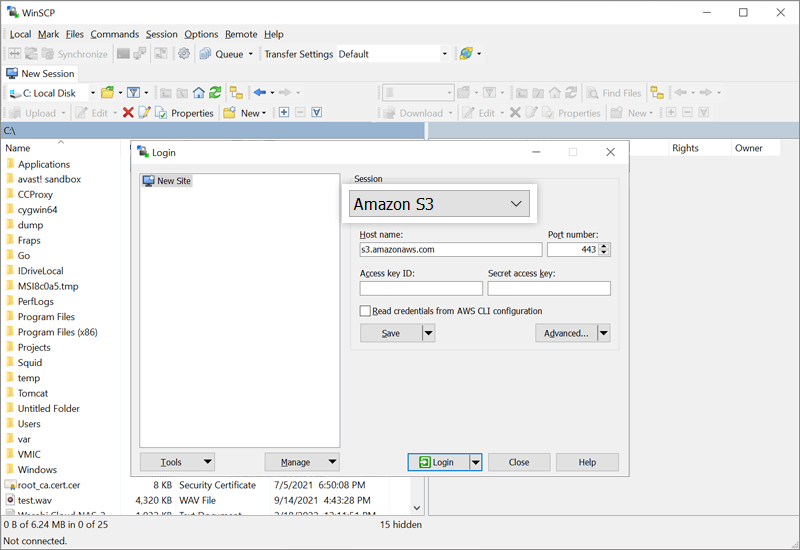Enable Read credentials from AWS CLI configuration
Screen dimensions: 800x550
[365, 311]
